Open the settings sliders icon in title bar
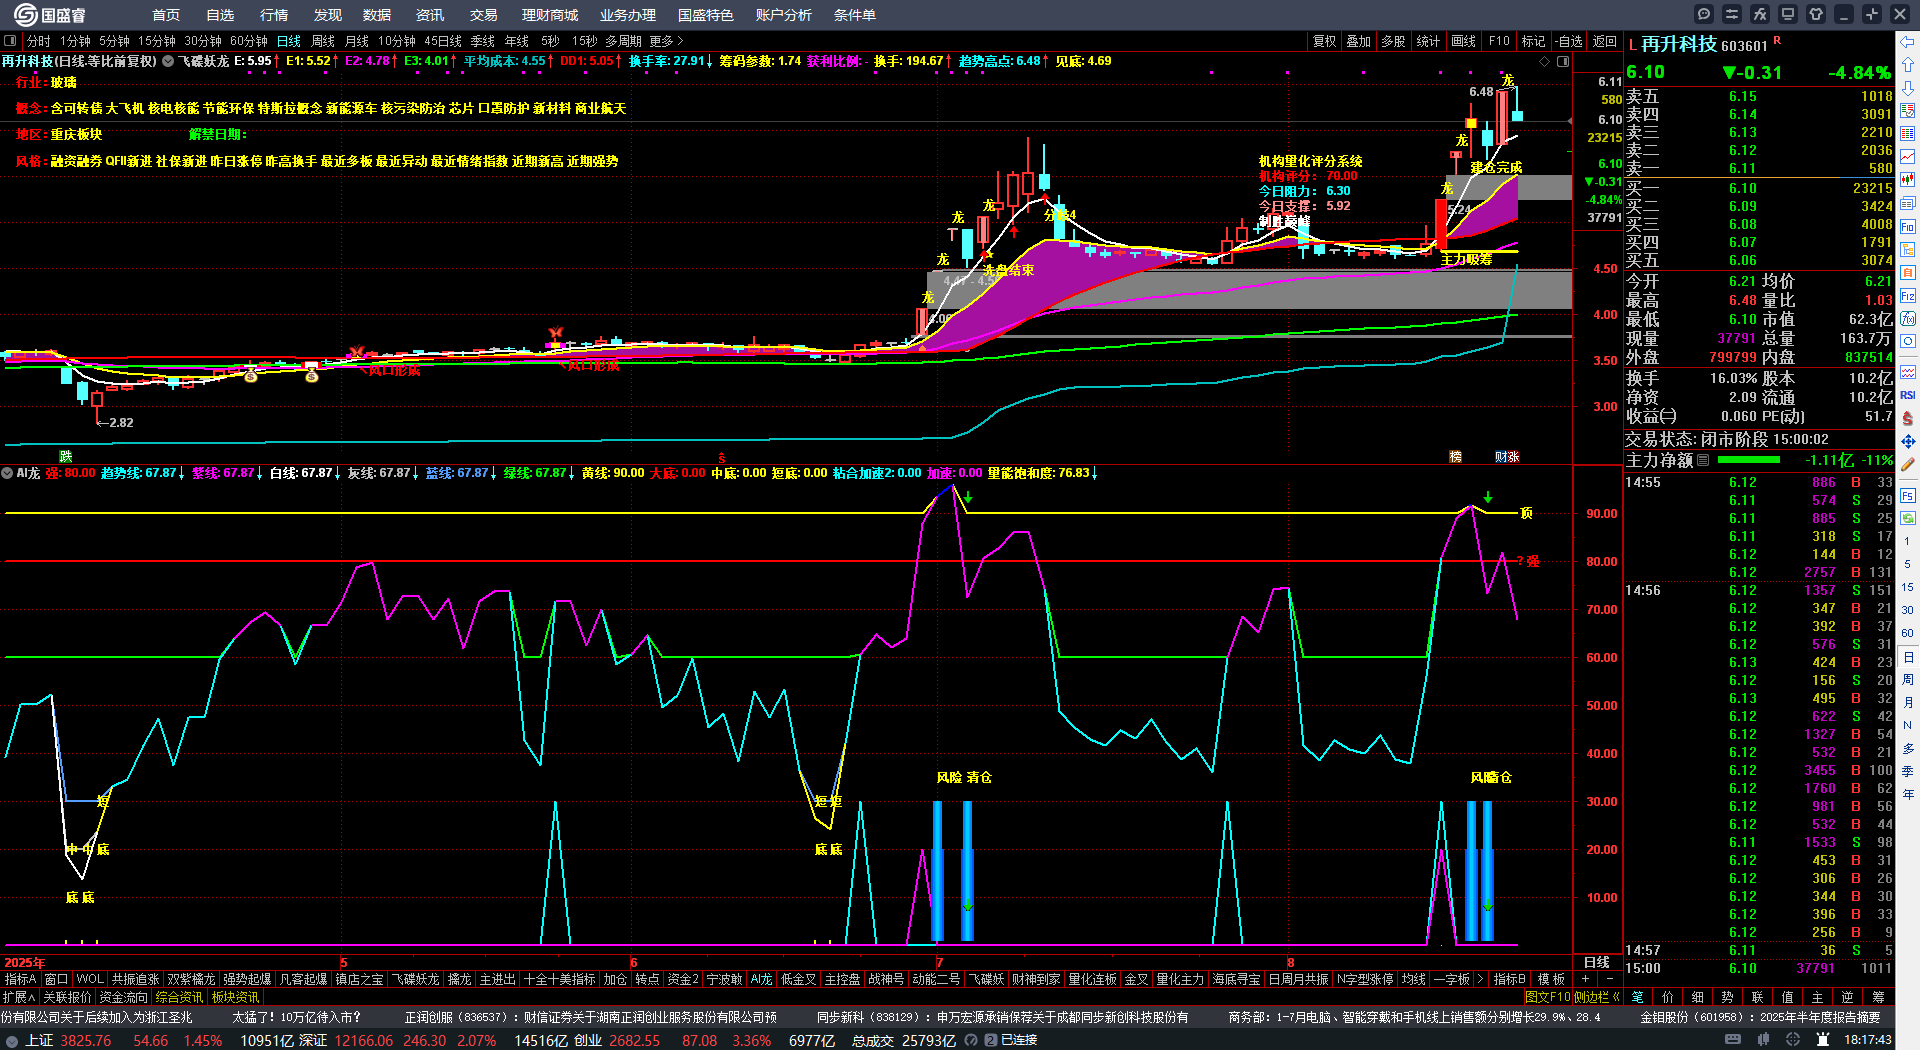1920x1050 pixels. coord(1732,14)
